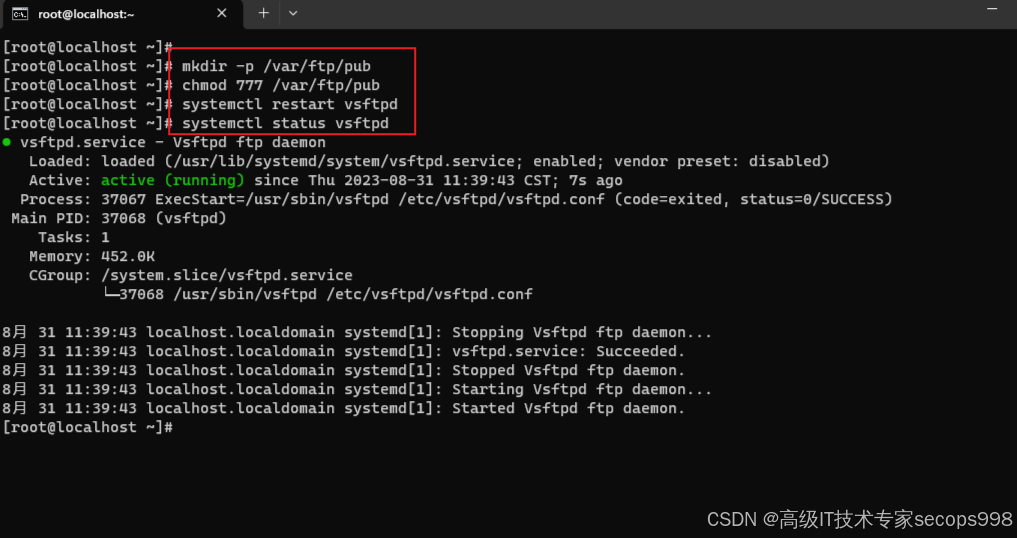
Task: Select the root@localhost:~ tab title
Action: pyautogui.click(x=86, y=14)
